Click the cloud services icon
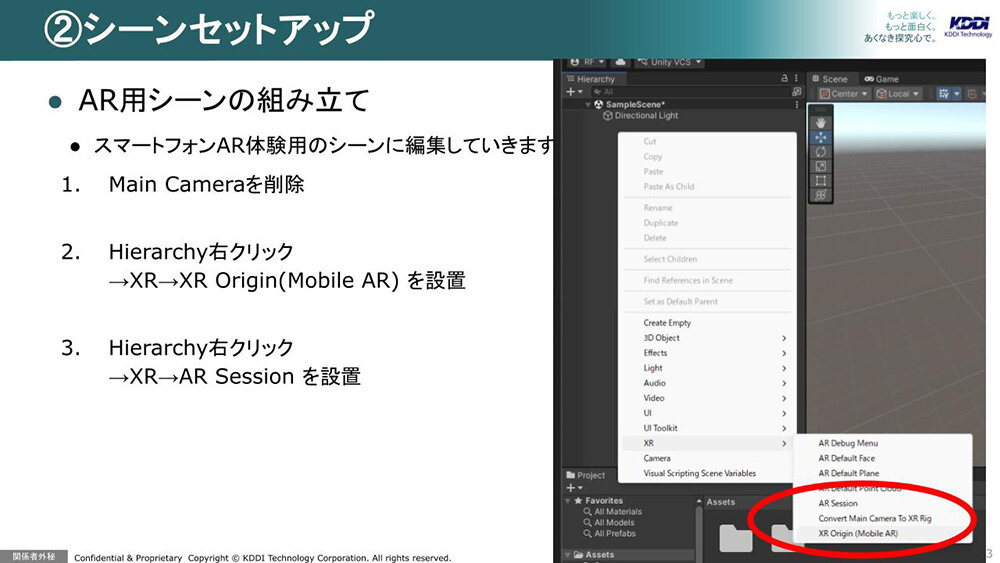This screenshot has height=563, width=1000. click(x=621, y=62)
